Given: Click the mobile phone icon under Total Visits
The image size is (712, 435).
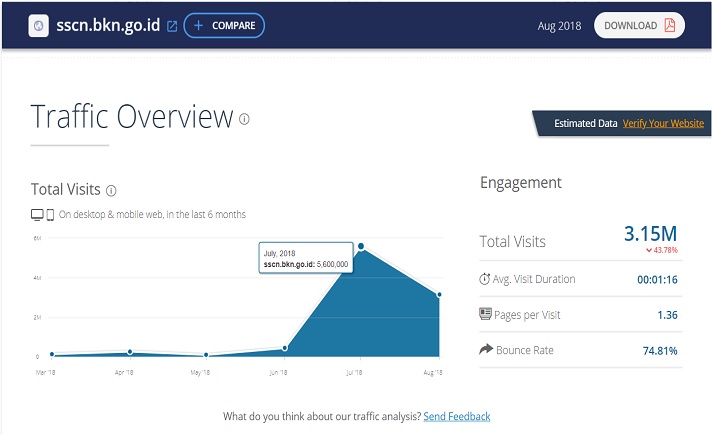Looking at the screenshot, I should tap(50, 215).
